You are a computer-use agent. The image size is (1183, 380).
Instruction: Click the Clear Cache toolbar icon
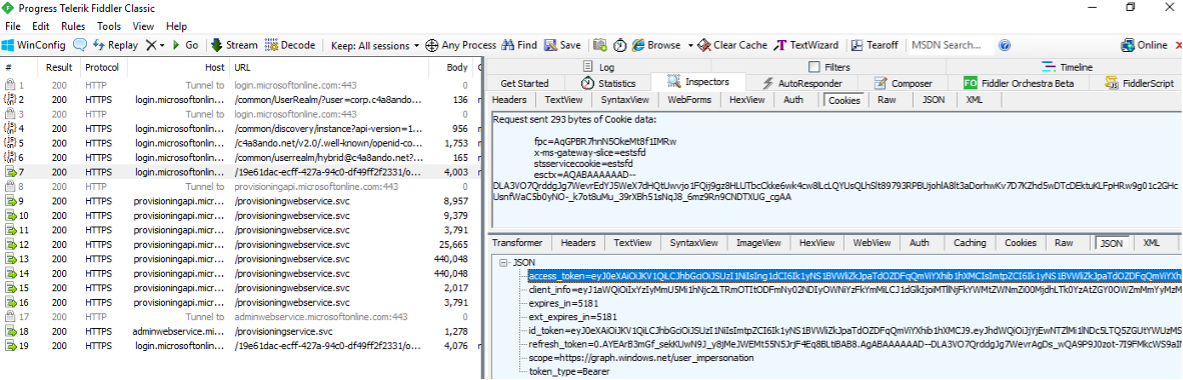pyautogui.click(x=703, y=45)
